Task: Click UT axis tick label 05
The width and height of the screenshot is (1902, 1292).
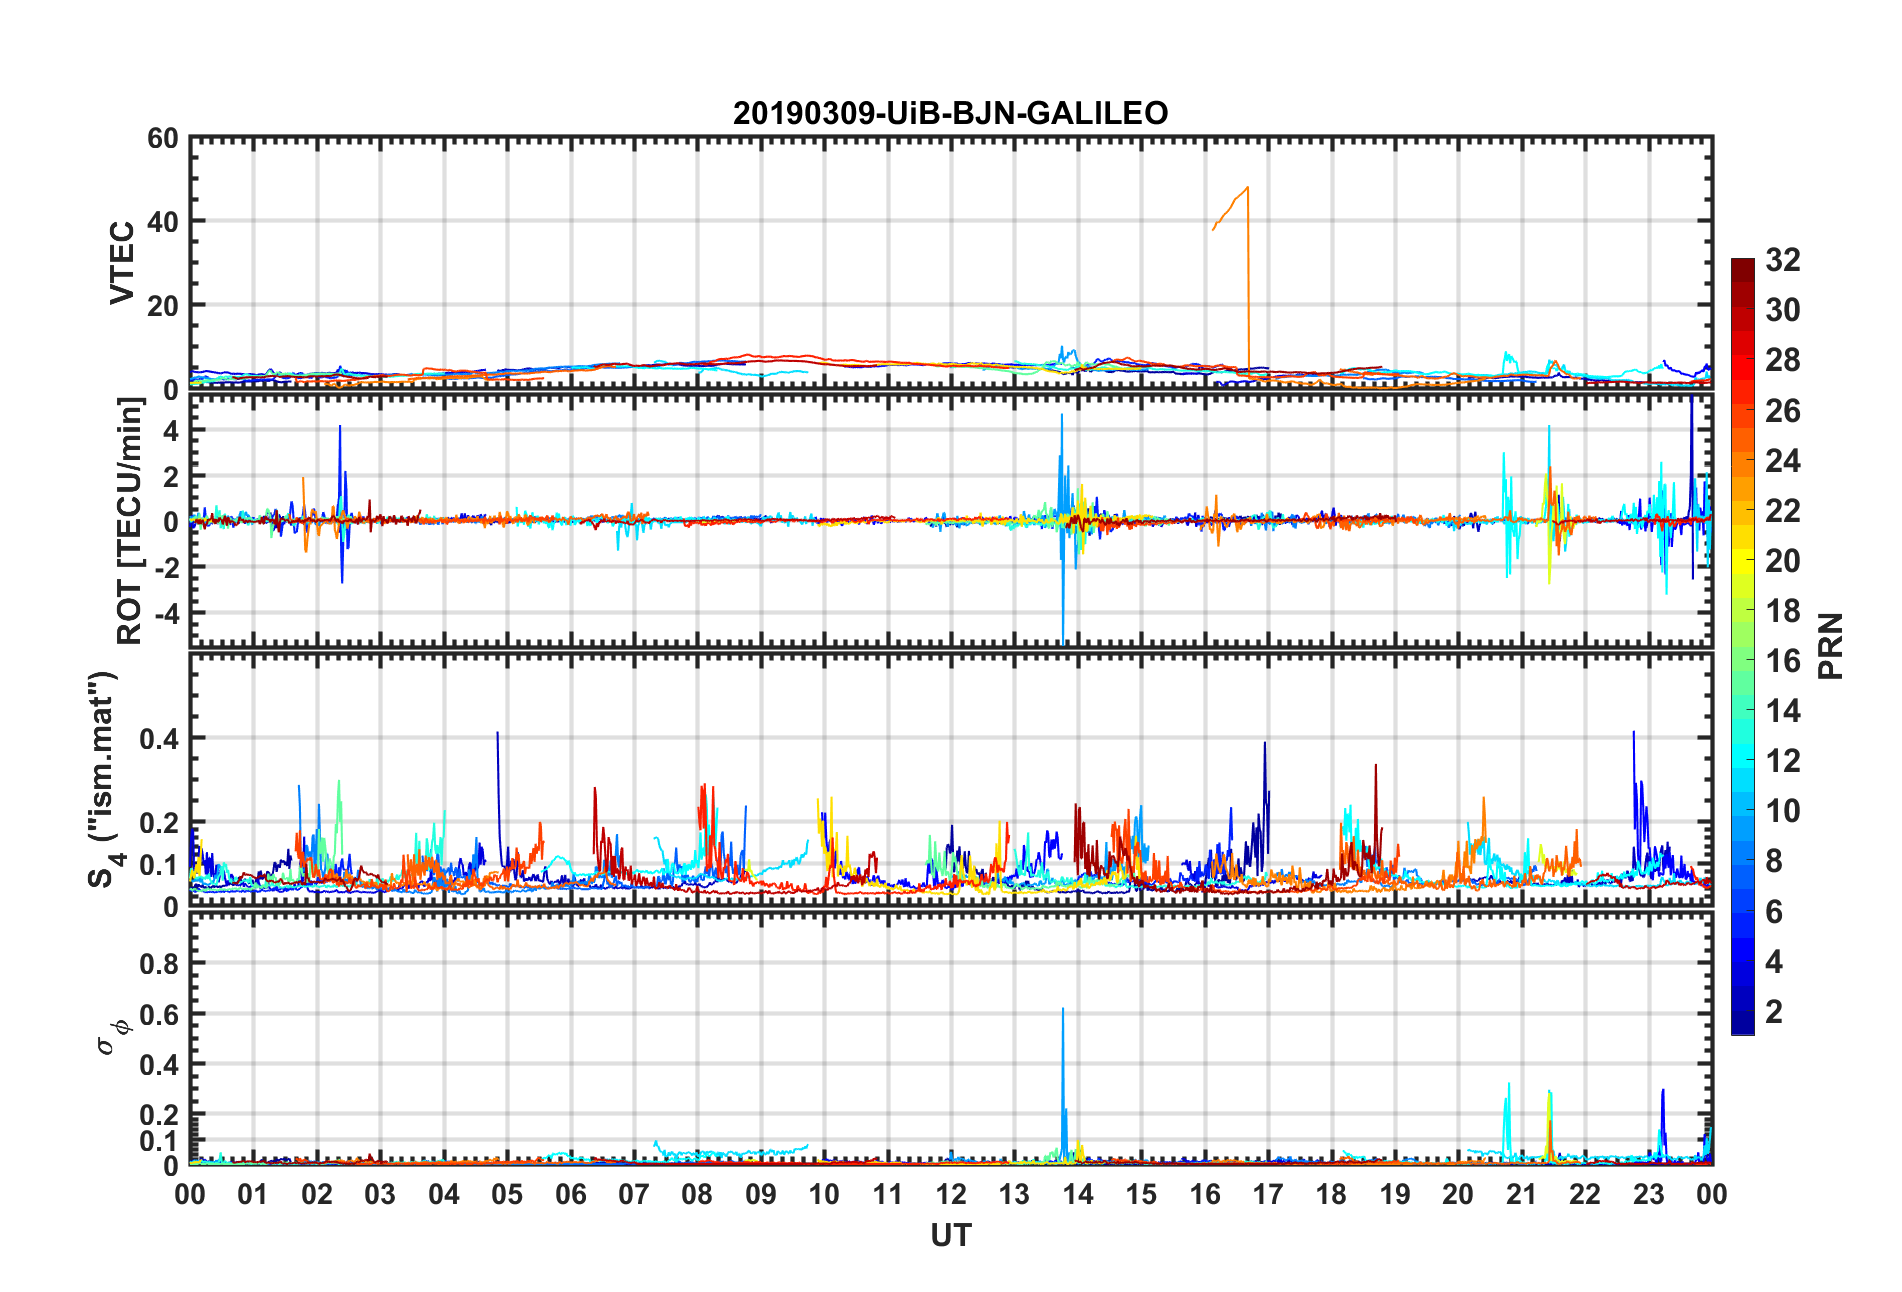Action: (507, 1194)
